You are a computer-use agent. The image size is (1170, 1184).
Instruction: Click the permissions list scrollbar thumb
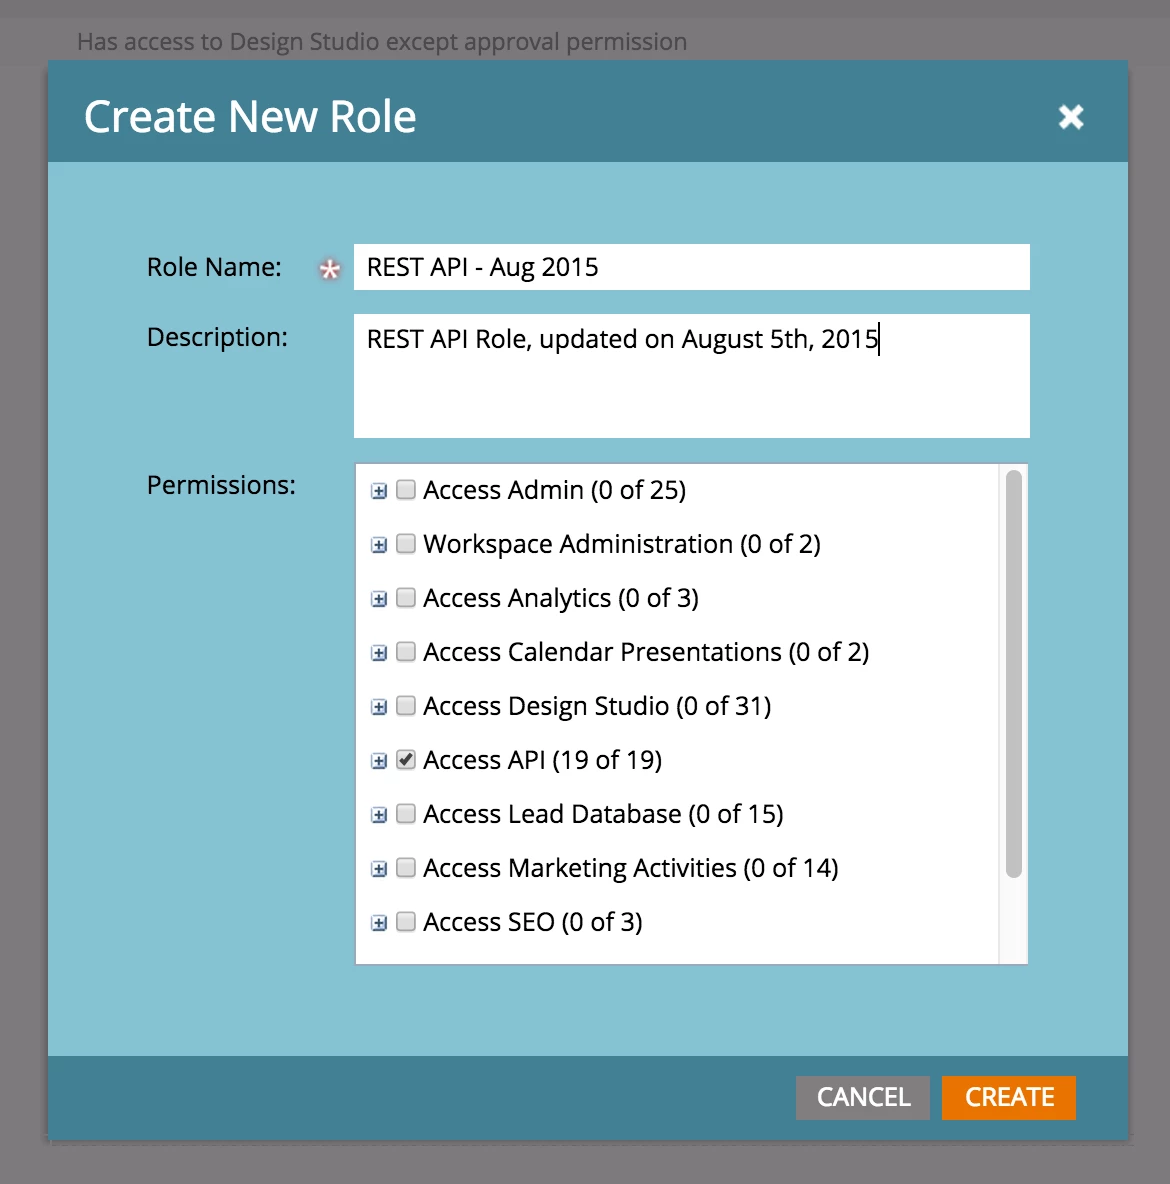pos(1014,674)
